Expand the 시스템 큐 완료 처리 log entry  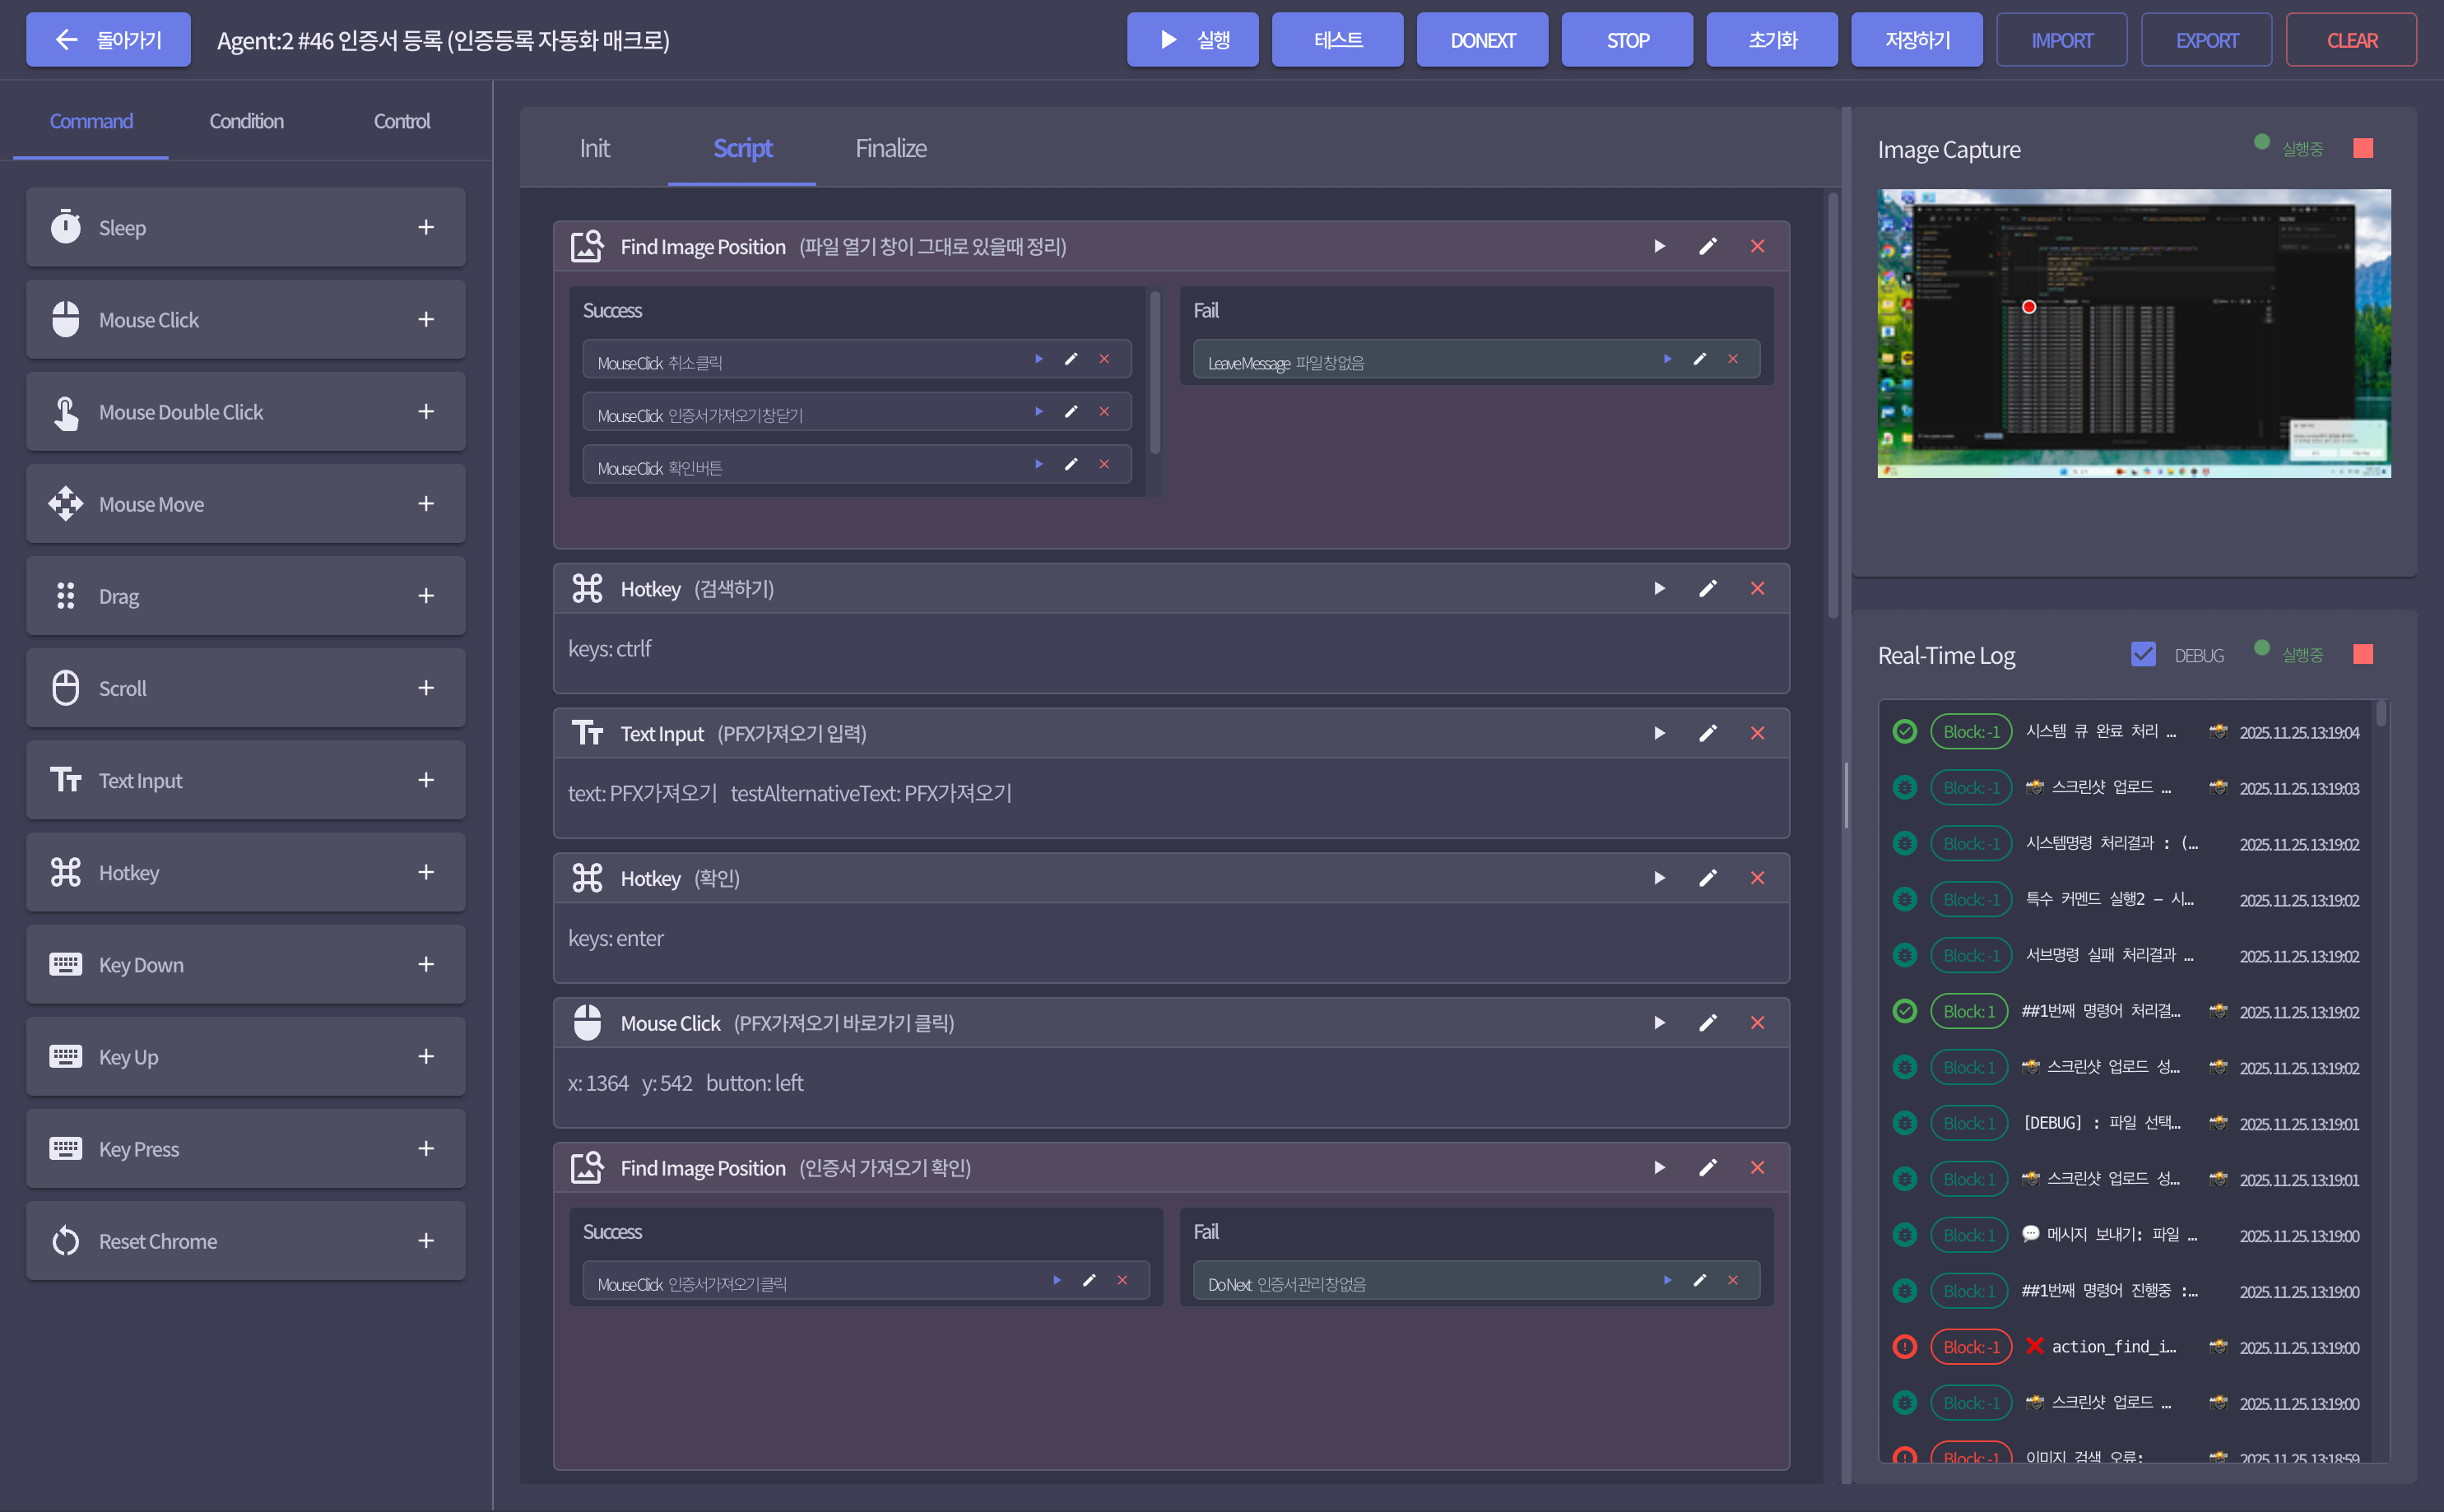click(2127, 732)
